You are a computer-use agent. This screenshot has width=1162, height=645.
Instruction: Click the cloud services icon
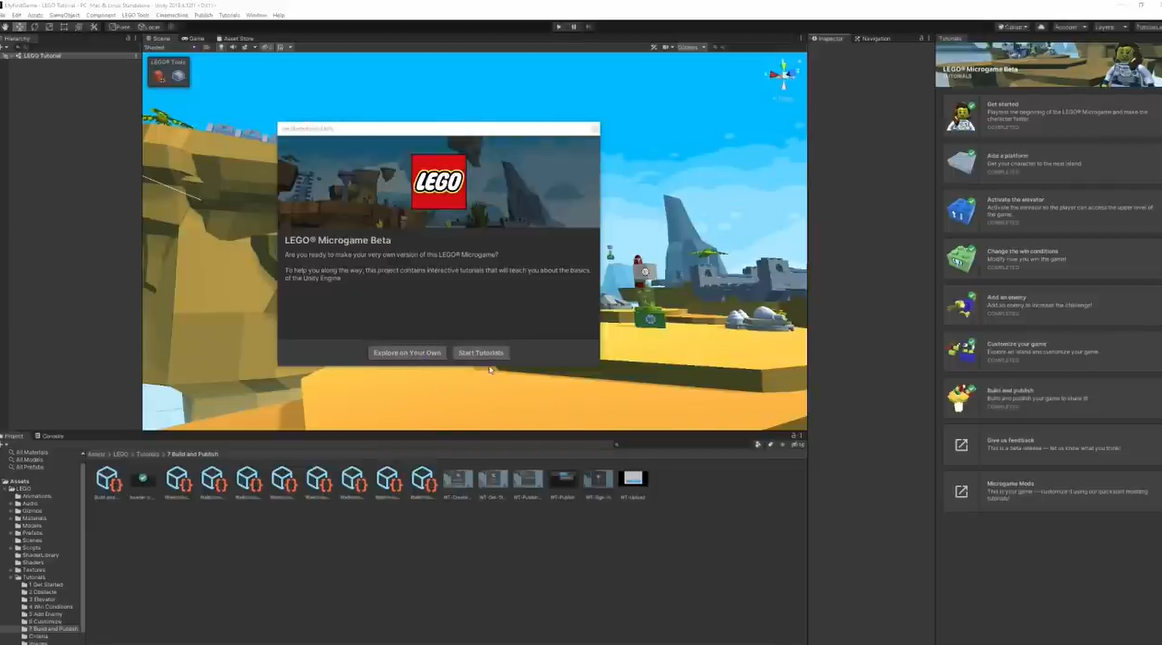coord(1041,27)
